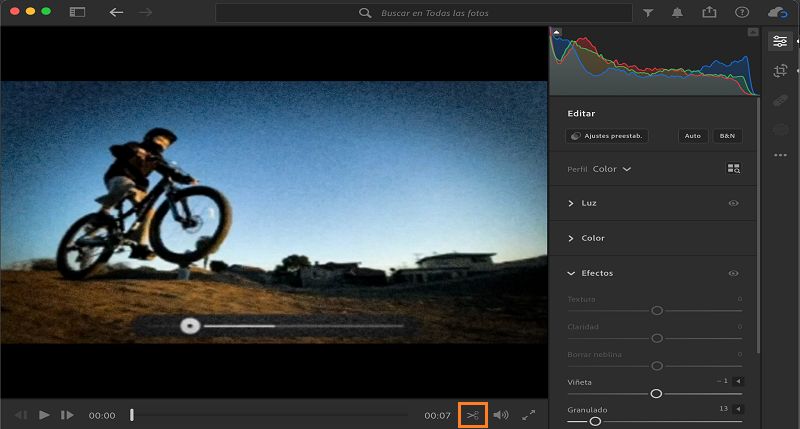Viewport: 800px width, 429px height.
Task: Click the Viñeta slider handle
Action: pos(656,393)
